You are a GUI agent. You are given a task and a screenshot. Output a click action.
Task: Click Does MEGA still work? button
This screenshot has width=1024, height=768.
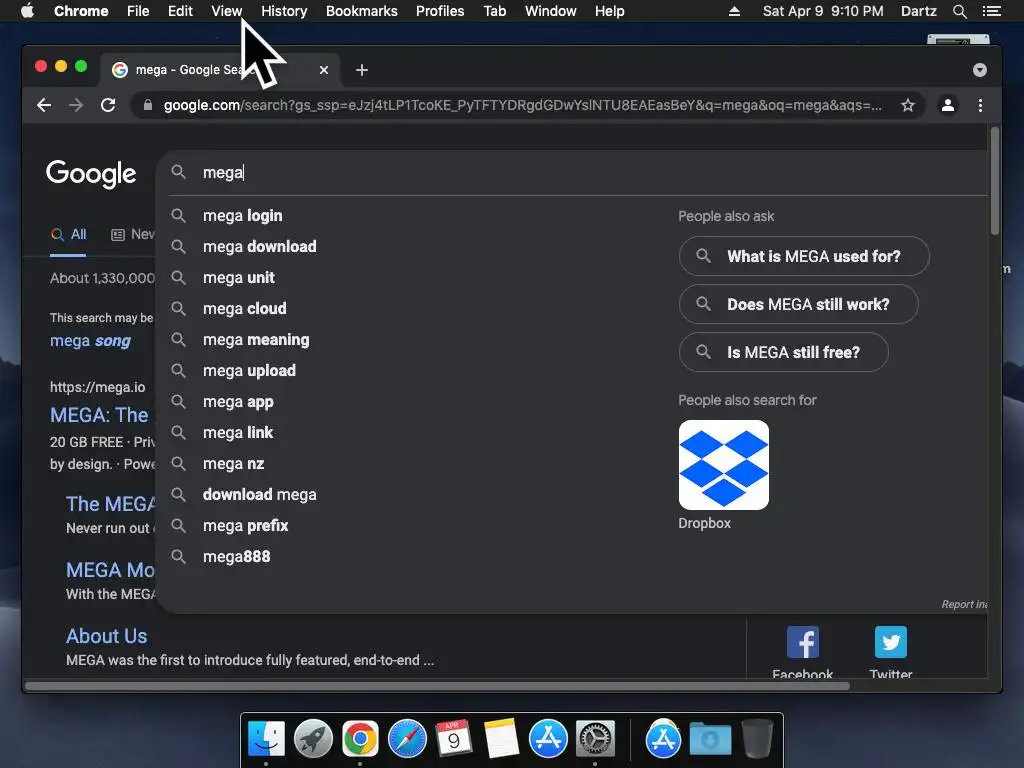[799, 304]
